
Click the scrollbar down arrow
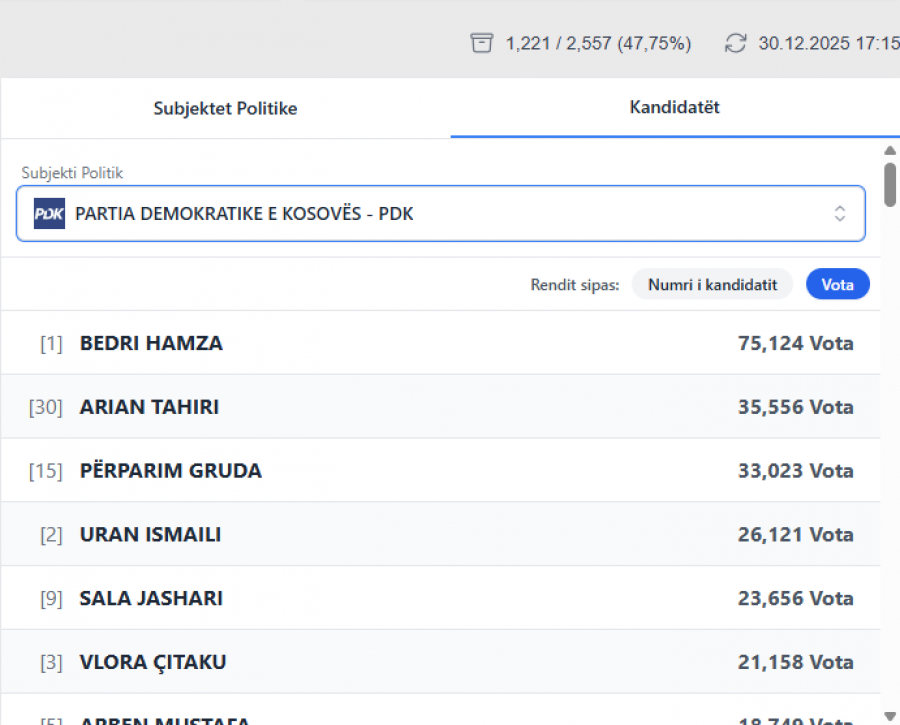[x=890, y=716]
